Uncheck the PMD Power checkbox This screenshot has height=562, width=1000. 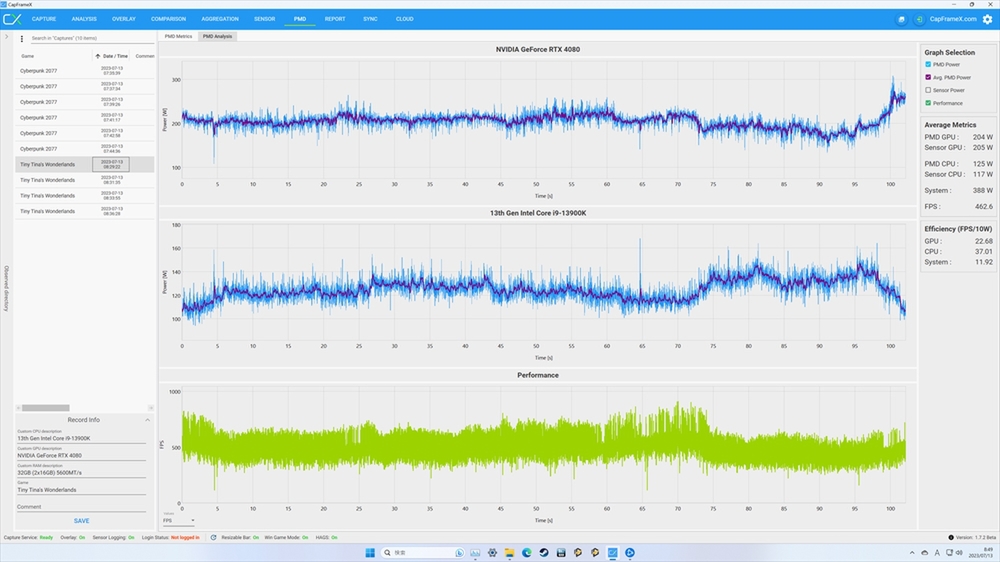coord(928,64)
